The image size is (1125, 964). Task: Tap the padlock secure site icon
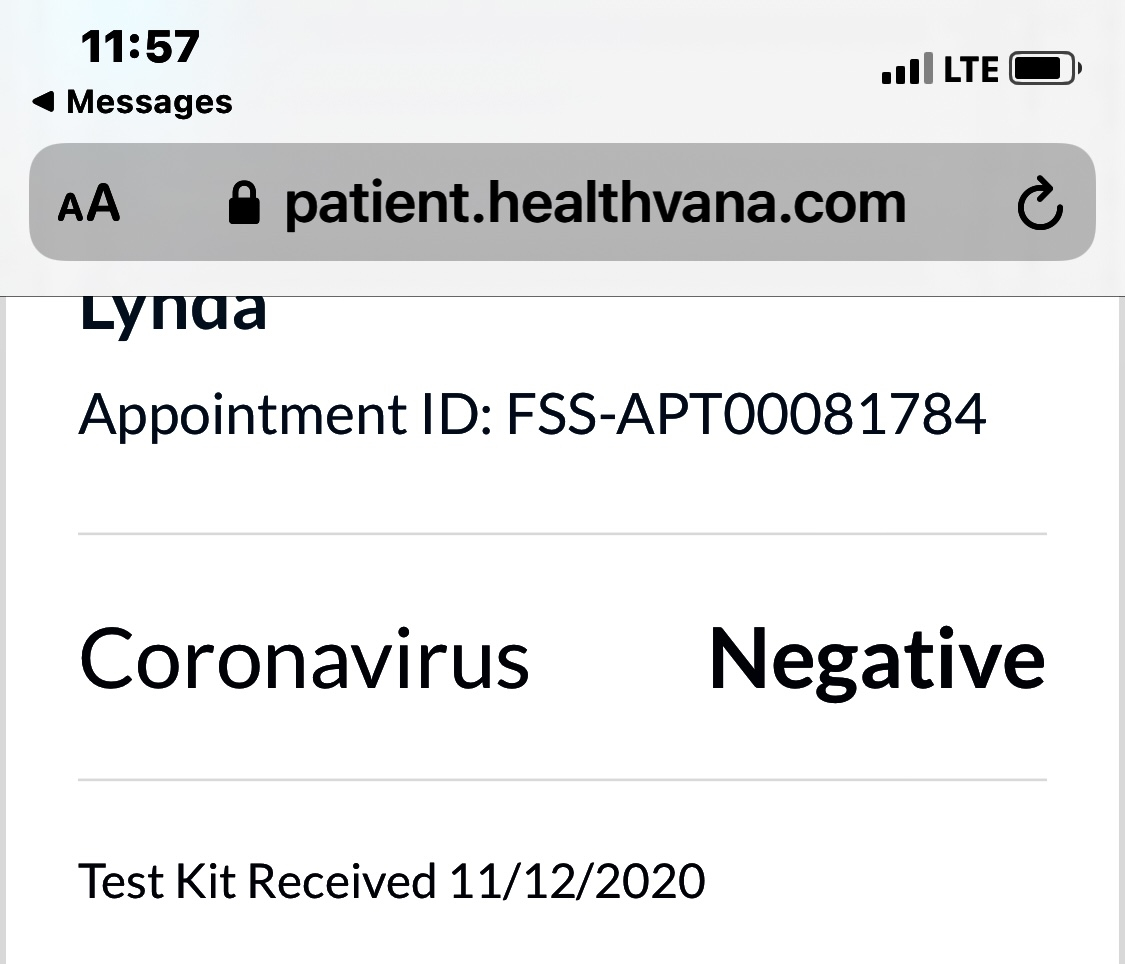(x=244, y=203)
